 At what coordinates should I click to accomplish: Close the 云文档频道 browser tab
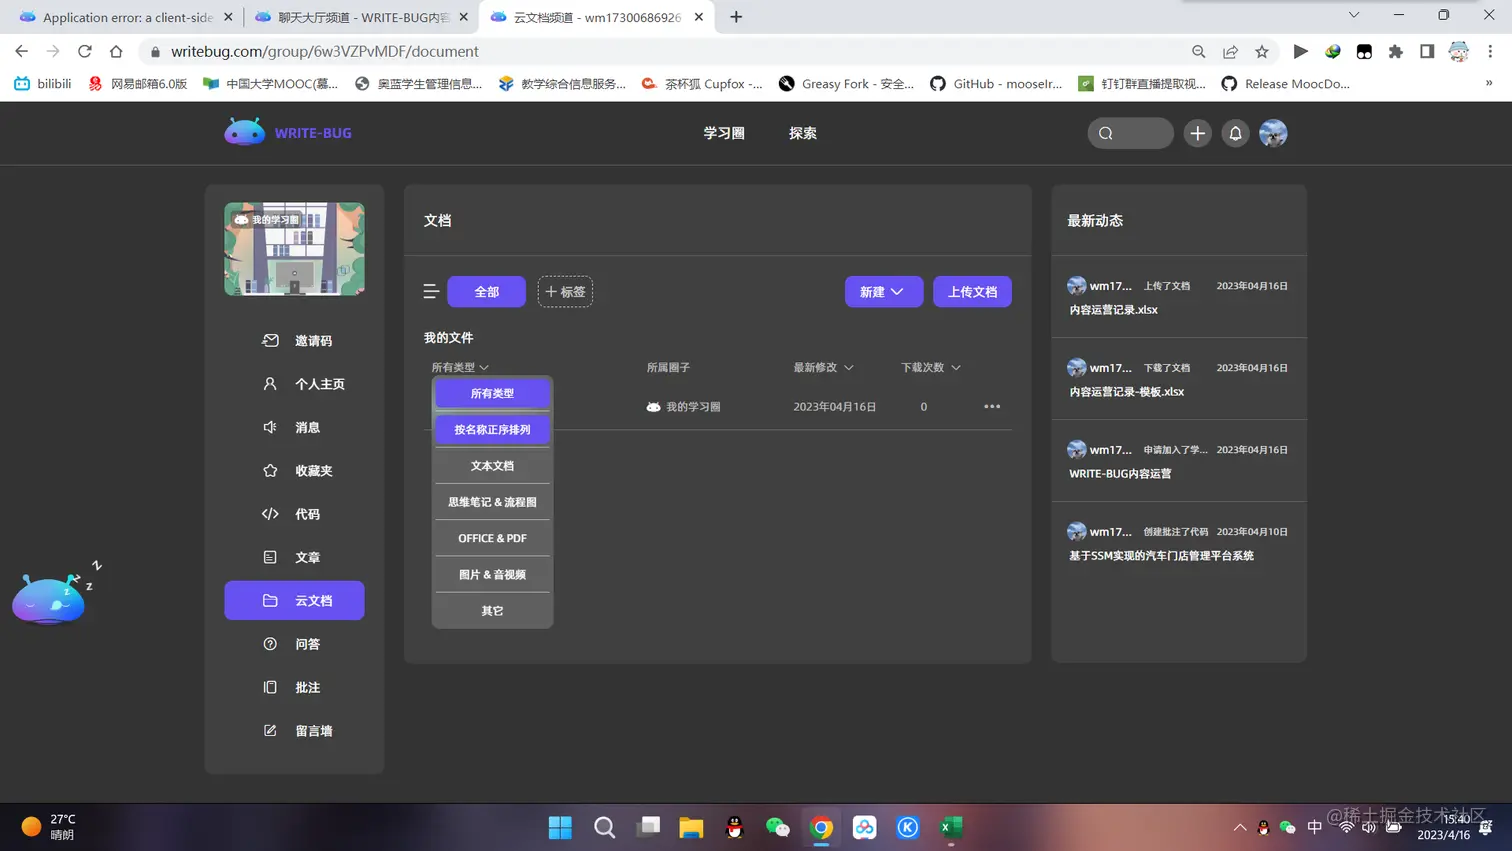[699, 17]
